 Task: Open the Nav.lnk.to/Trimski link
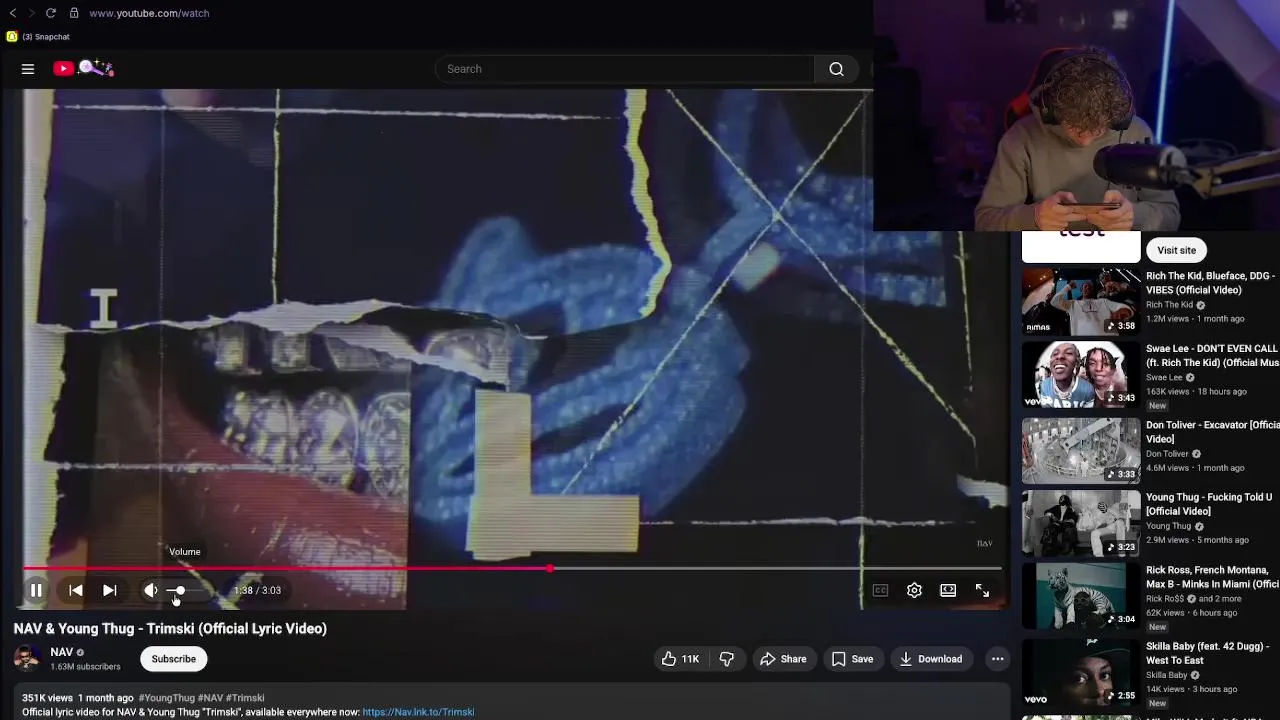point(418,712)
